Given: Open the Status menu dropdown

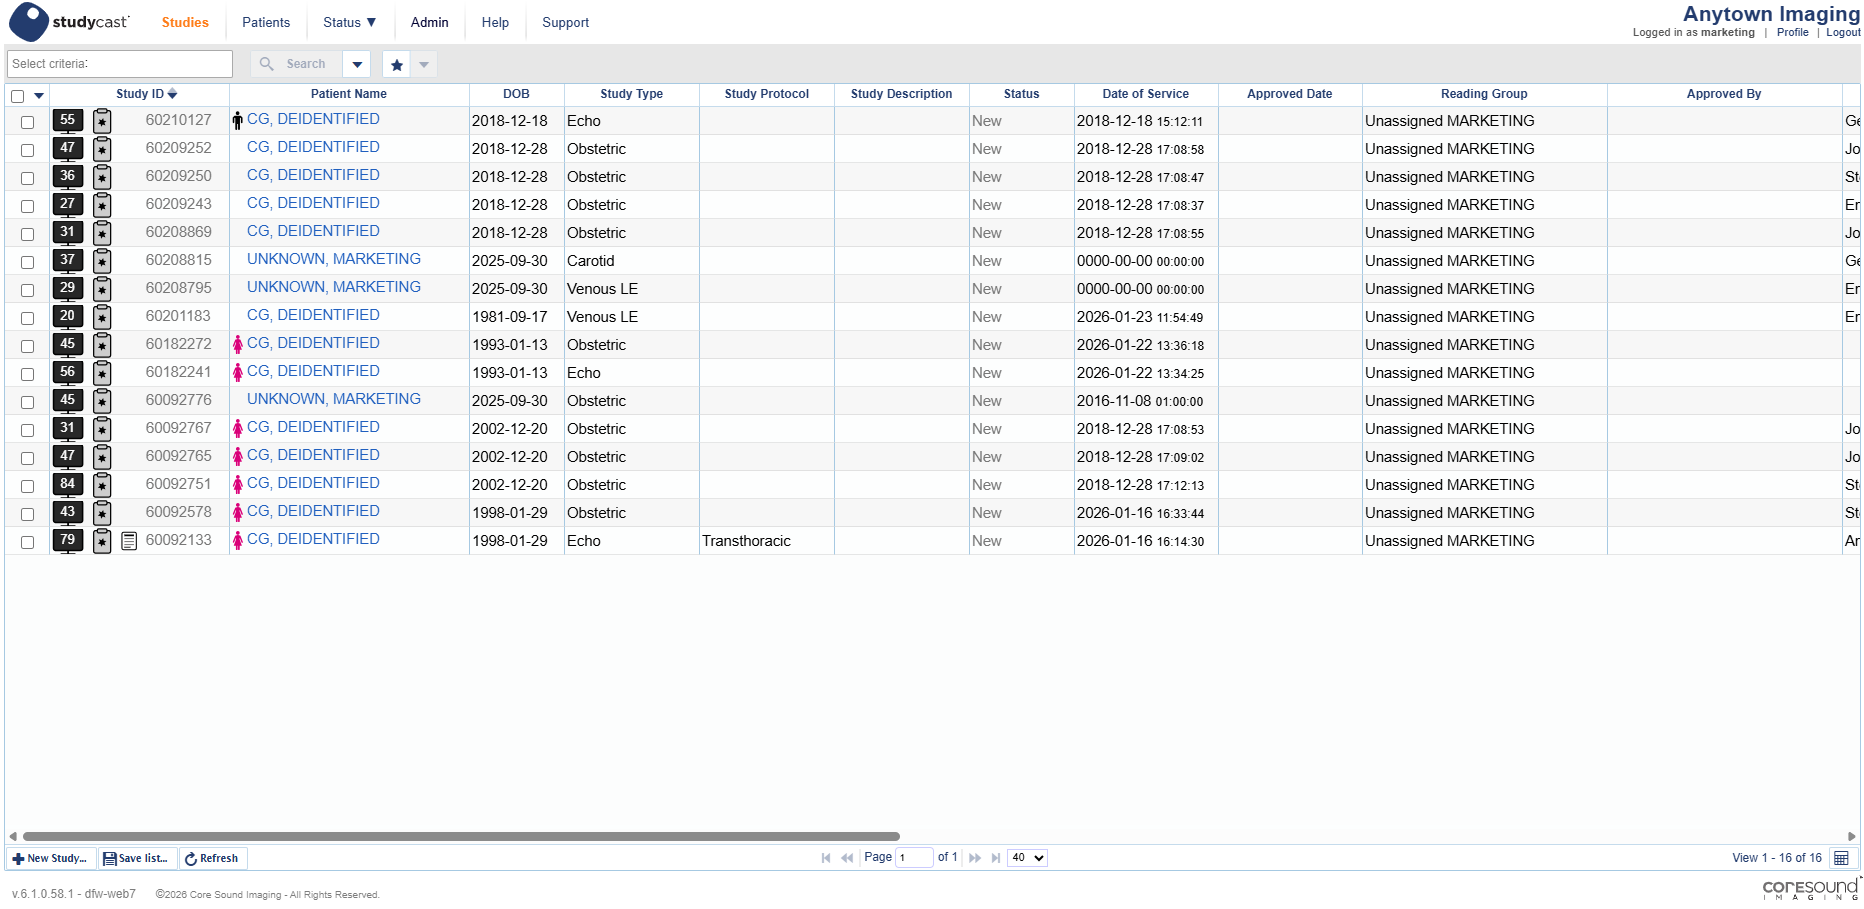Looking at the screenshot, I should point(350,22).
